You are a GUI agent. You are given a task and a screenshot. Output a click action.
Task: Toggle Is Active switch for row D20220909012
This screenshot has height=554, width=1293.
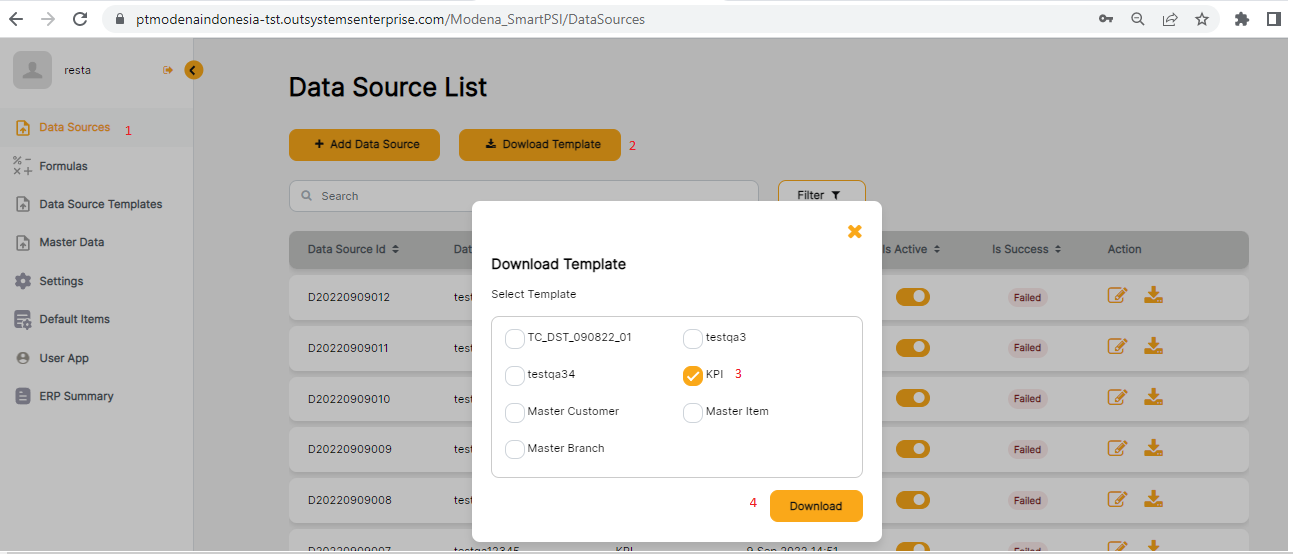(913, 297)
